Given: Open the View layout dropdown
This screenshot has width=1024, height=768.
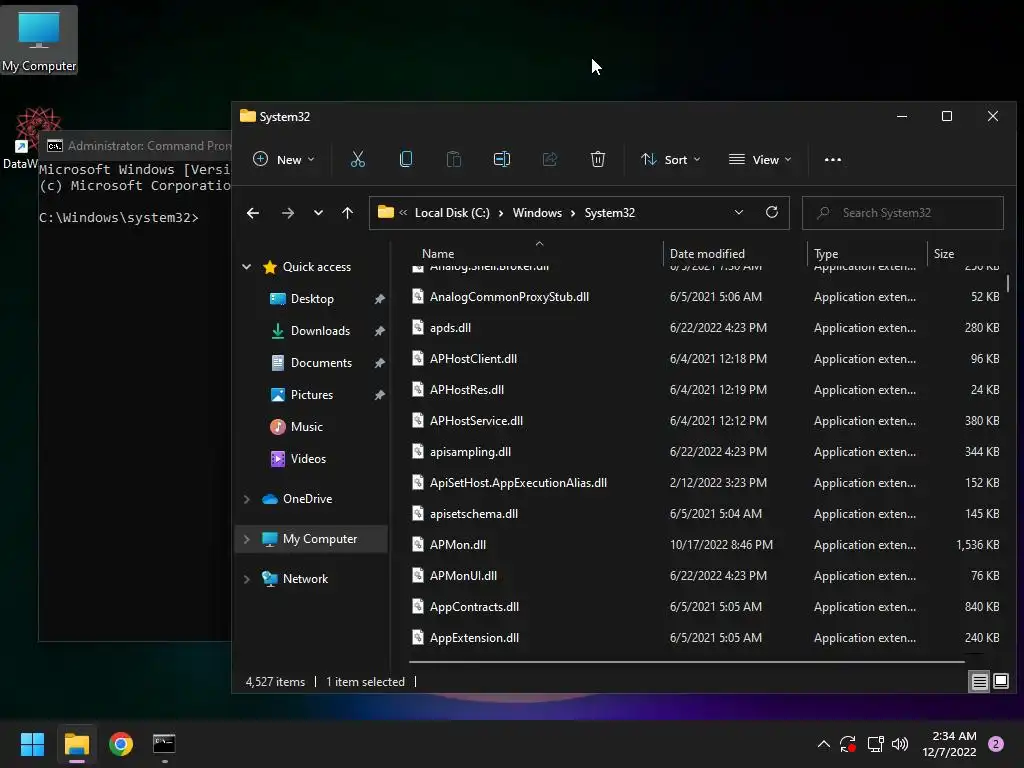Looking at the screenshot, I should pos(760,159).
